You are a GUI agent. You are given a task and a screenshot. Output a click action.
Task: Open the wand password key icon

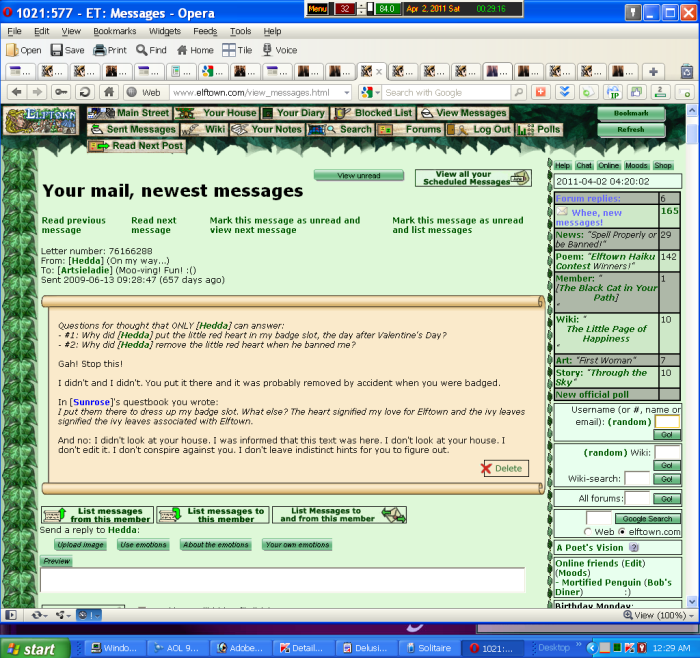tap(60, 92)
